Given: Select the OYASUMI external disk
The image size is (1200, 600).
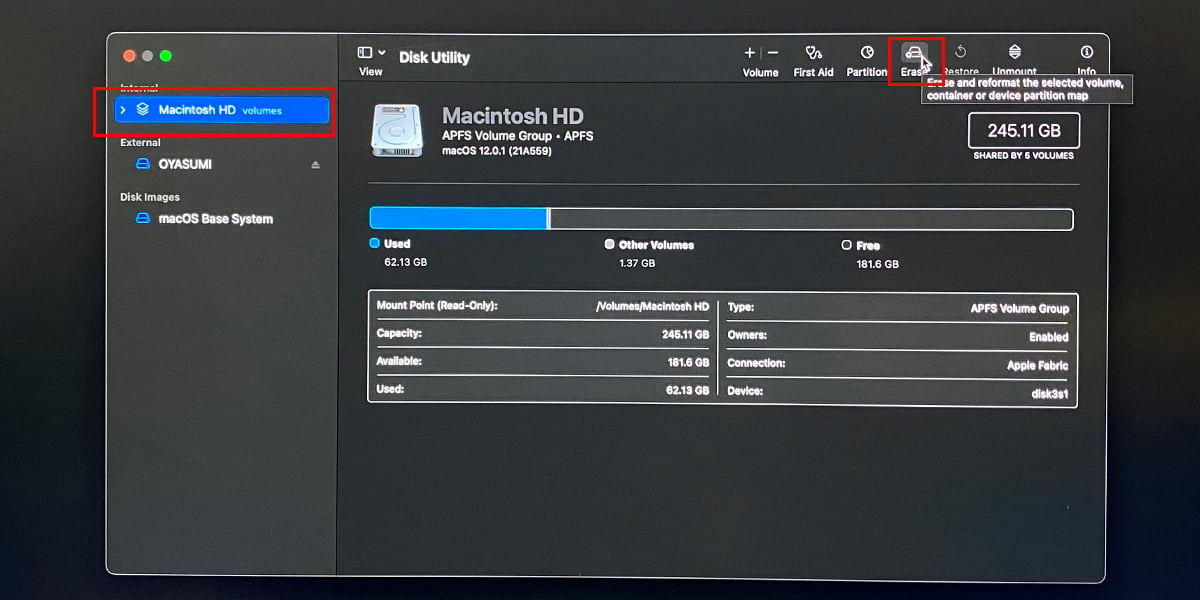Looking at the screenshot, I should [185, 164].
